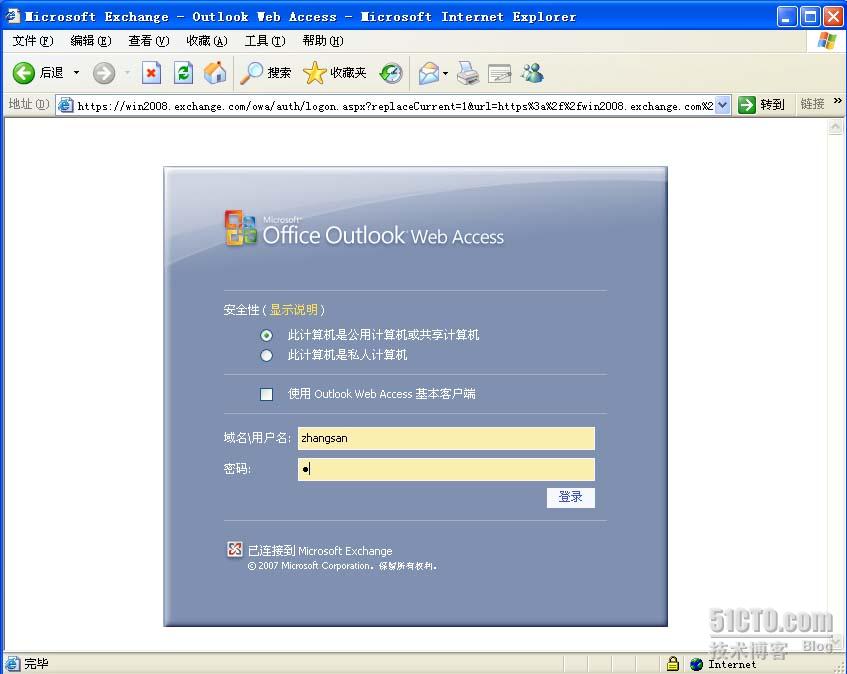This screenshot has width=847, height=674.
Task: Click the Back arrow button
Action: point(24,73)
